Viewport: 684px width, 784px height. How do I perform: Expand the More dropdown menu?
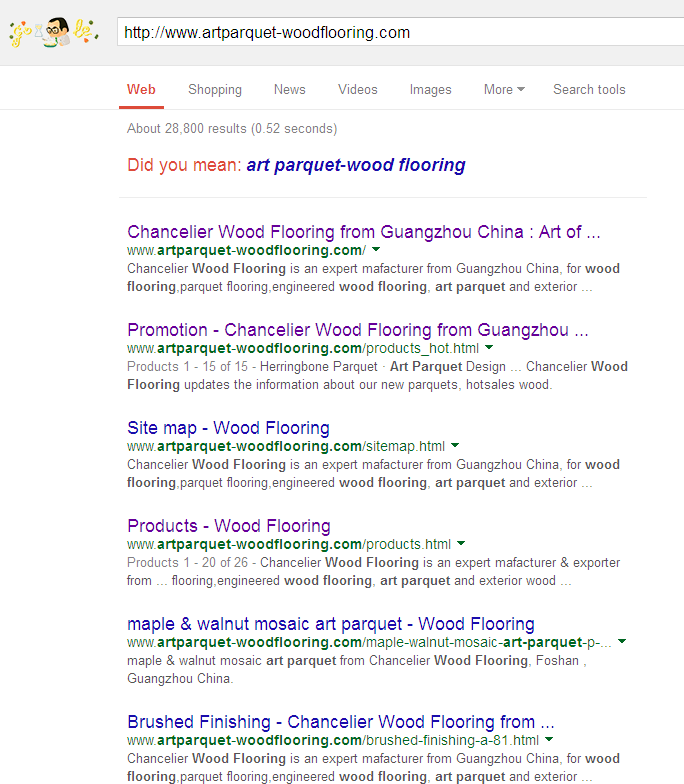(504, 90)
